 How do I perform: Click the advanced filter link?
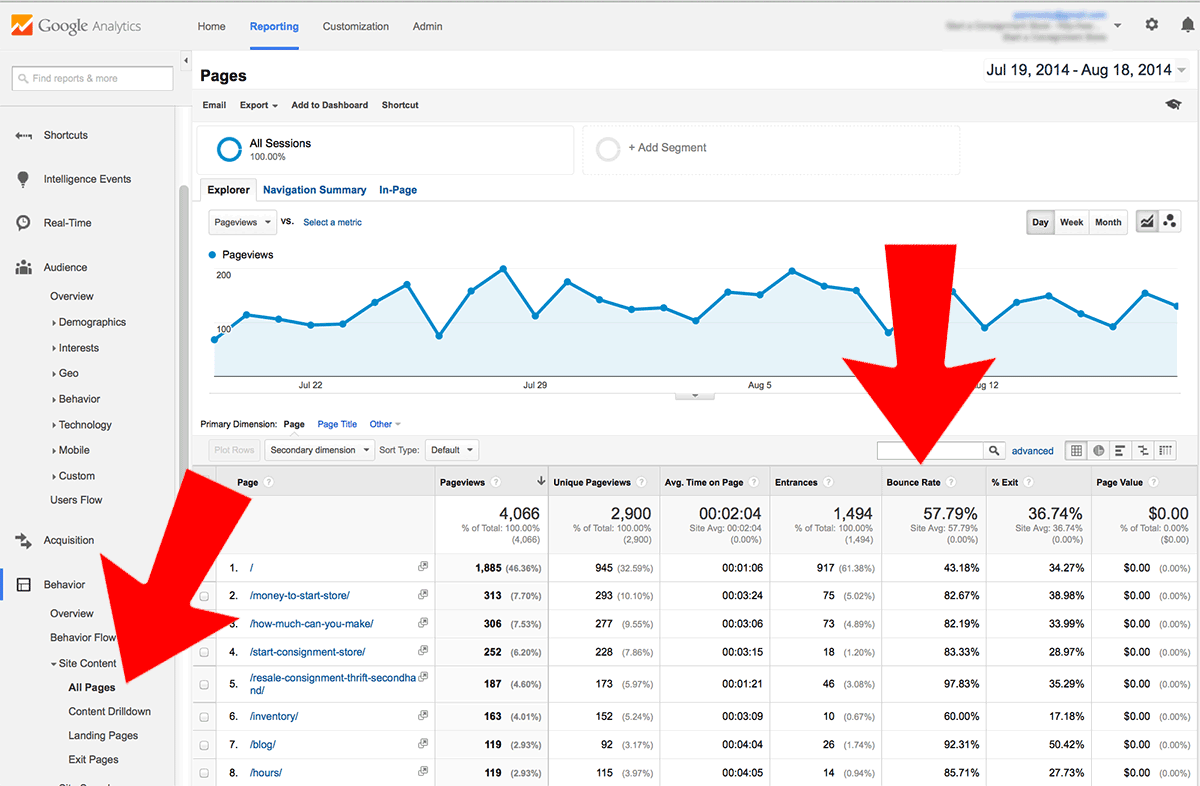1032,451
